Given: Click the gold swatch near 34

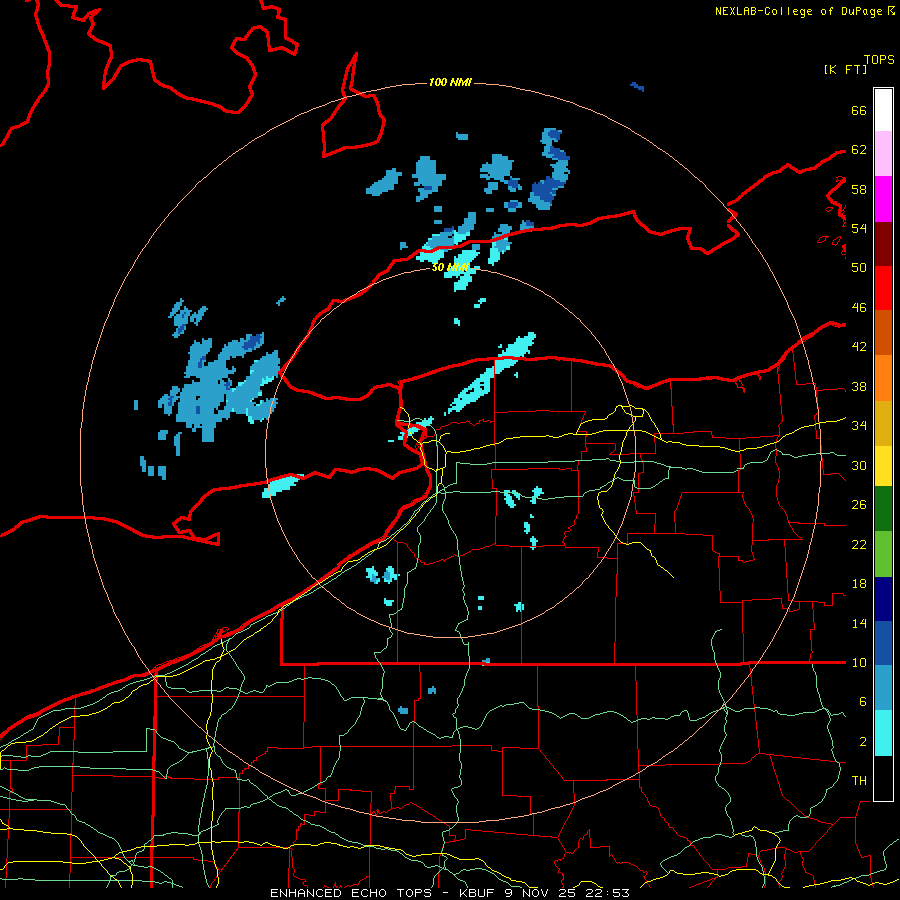Looking at the screenshot, I should tap(883, 422).
